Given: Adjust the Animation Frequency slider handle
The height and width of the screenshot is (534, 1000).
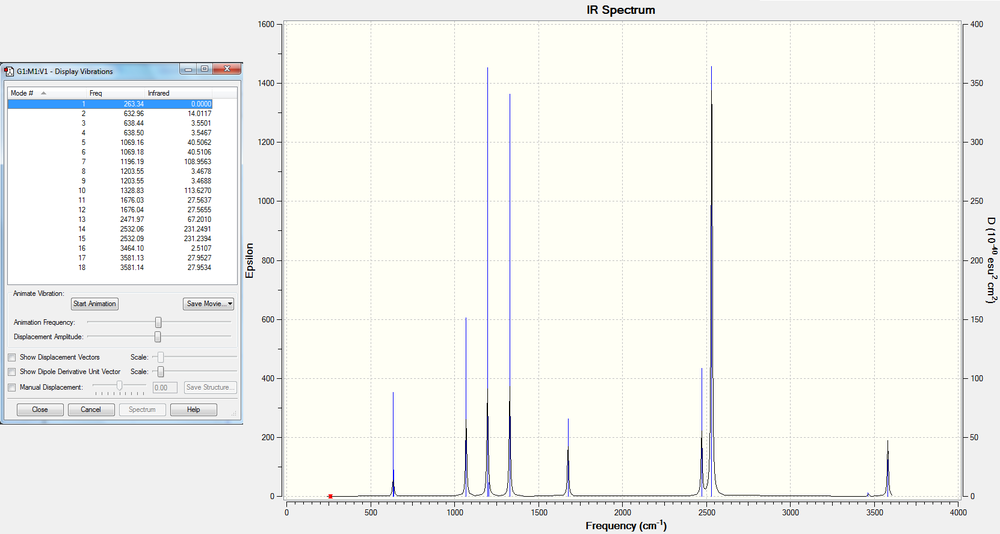Looking at the screenshot, I should pos(158,322).
